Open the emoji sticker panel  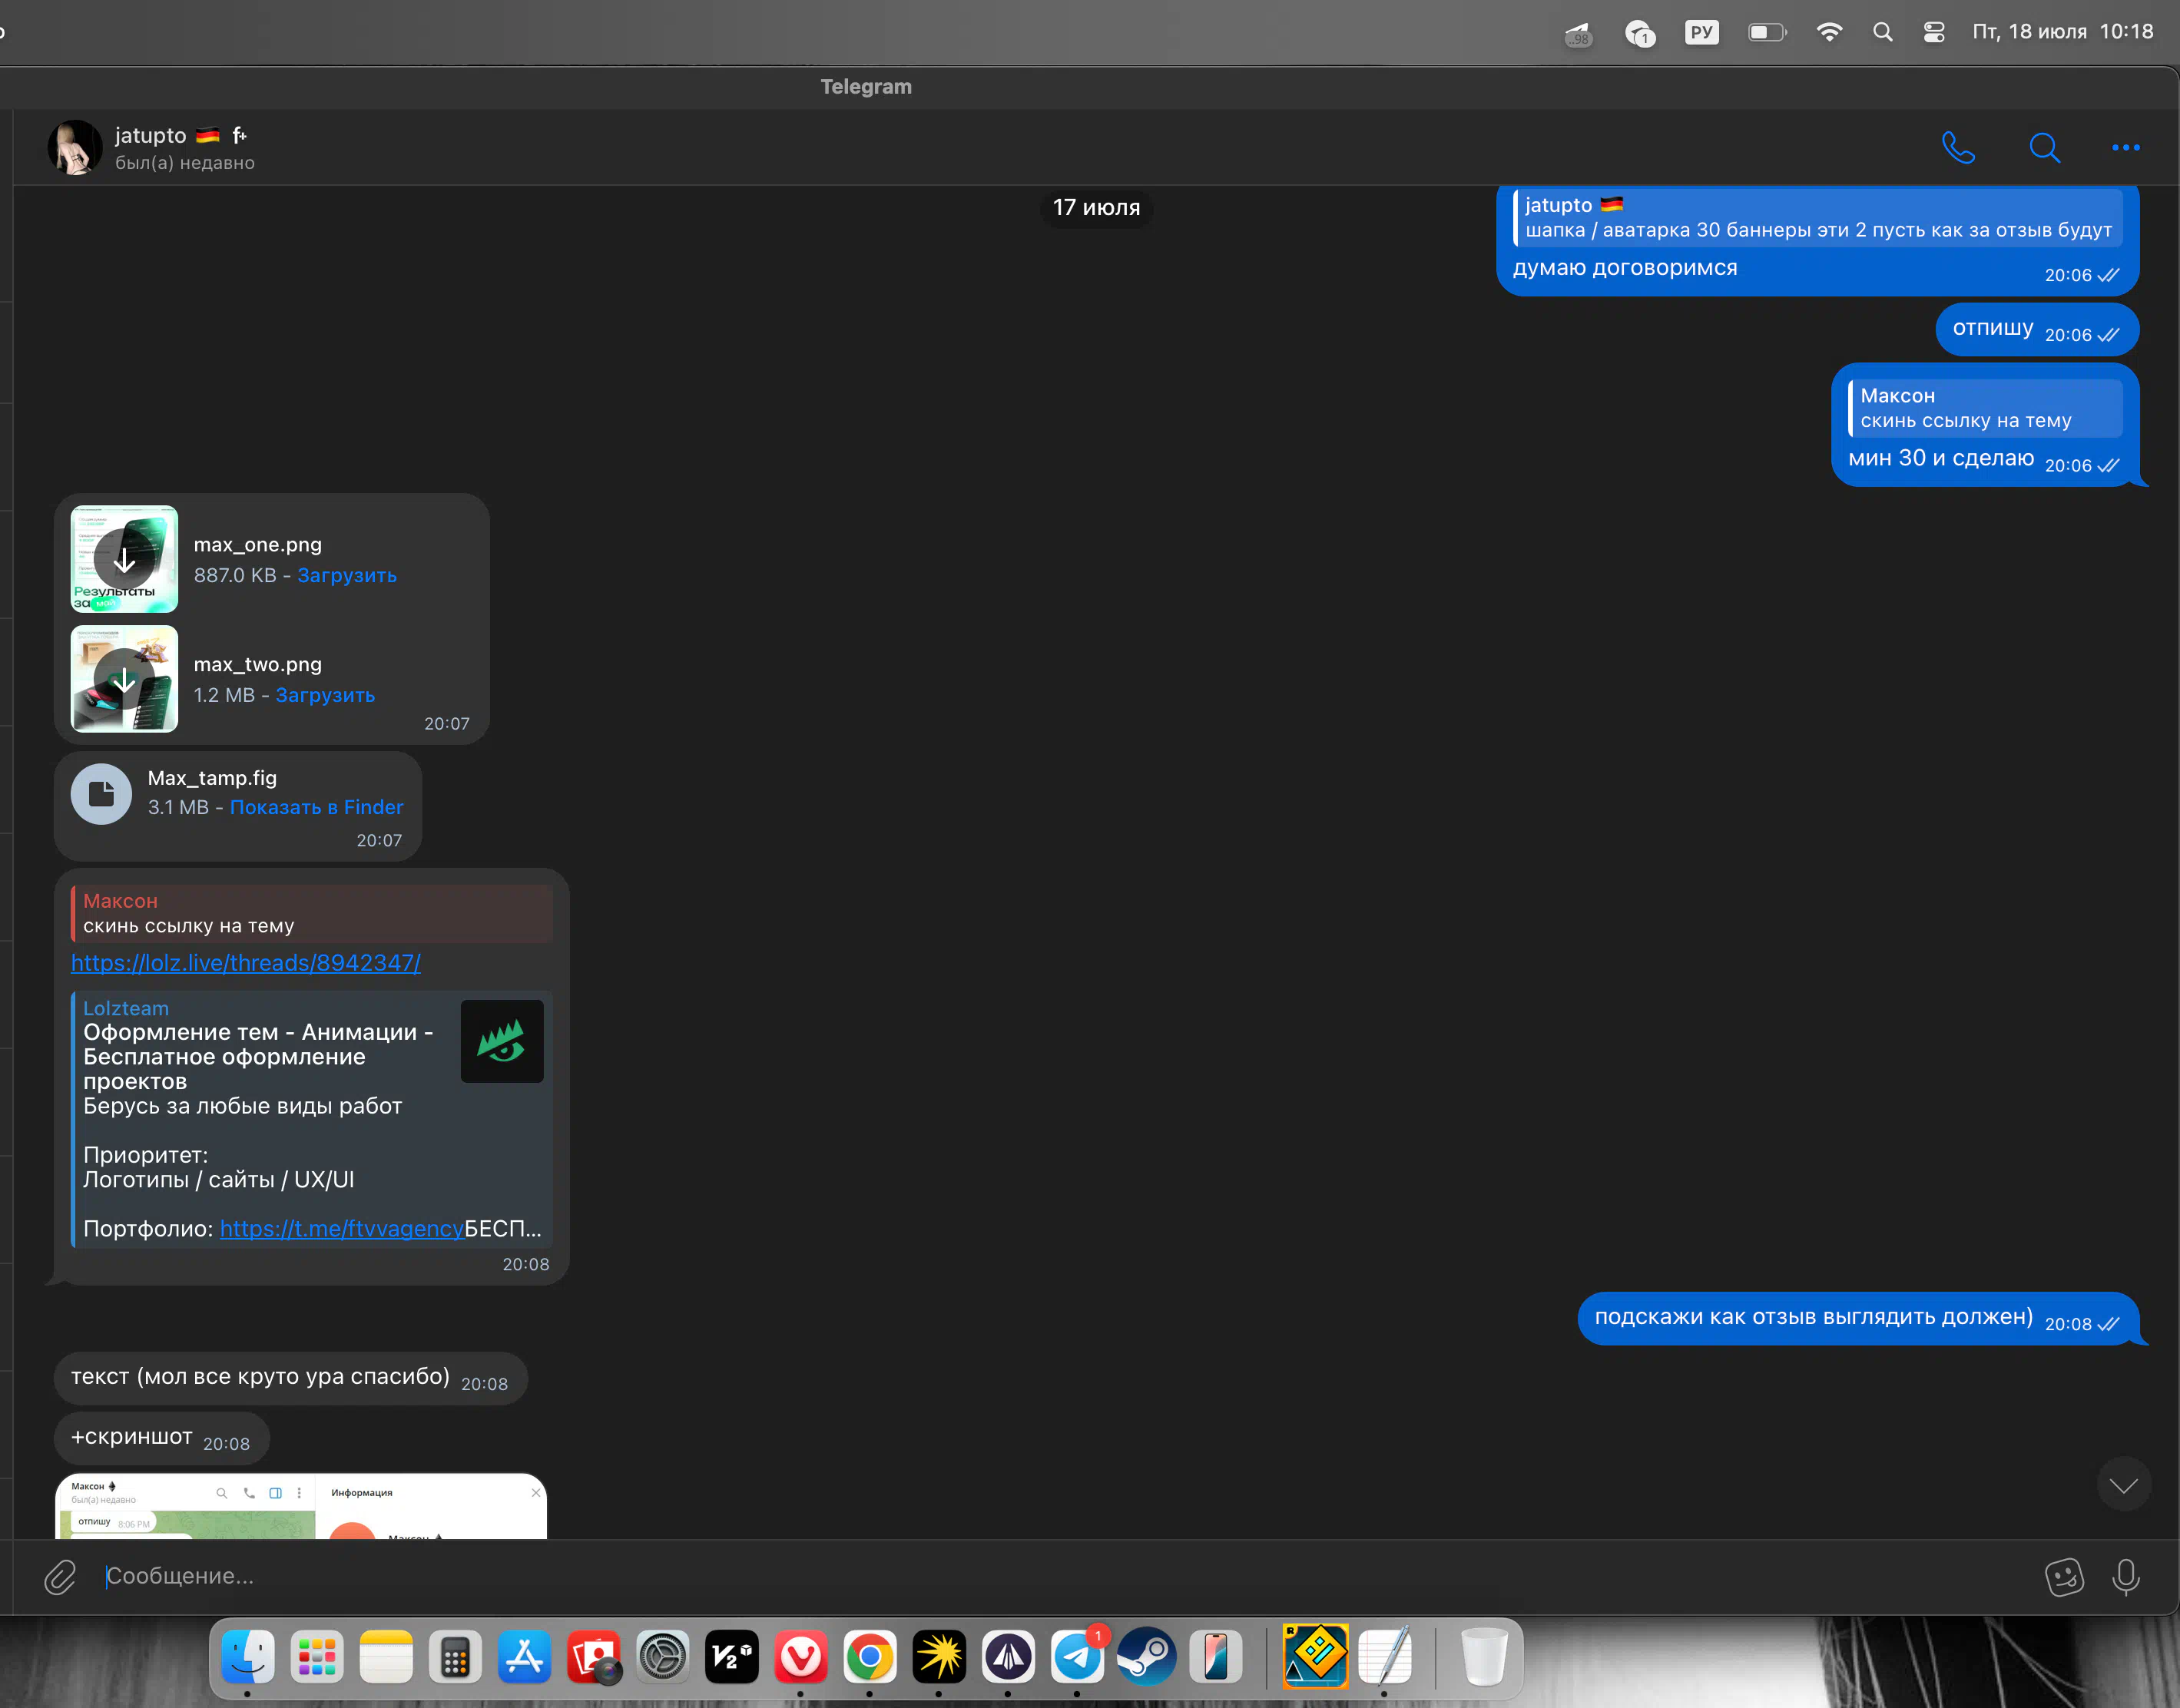tap(2064, 1577)
